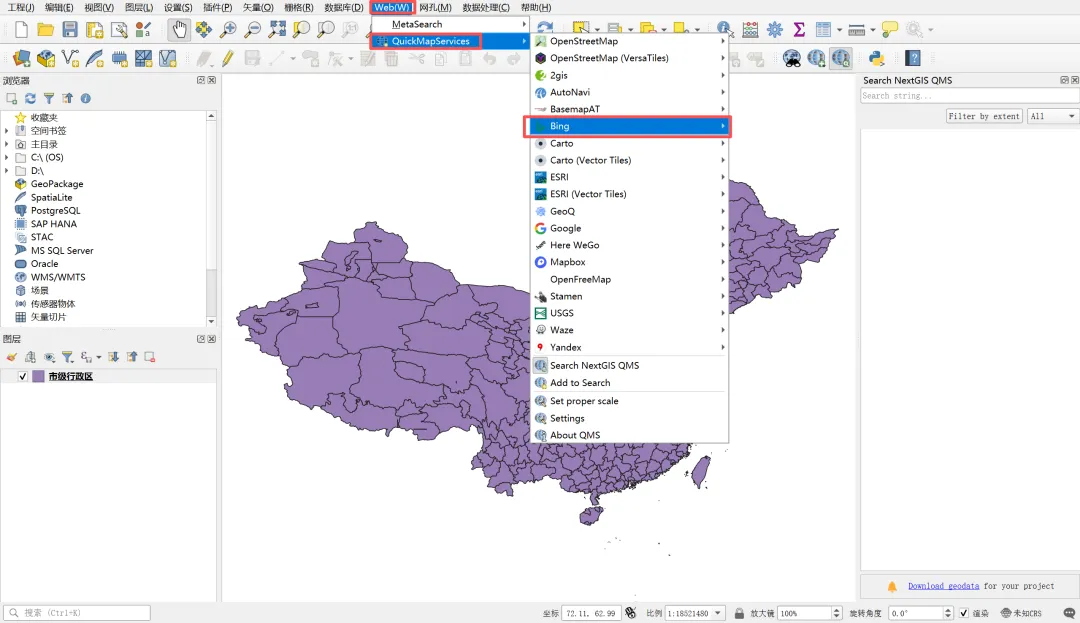Select the Zoom In magnifier tool
The image size is (1080, 623).
(x=228, y=30)
